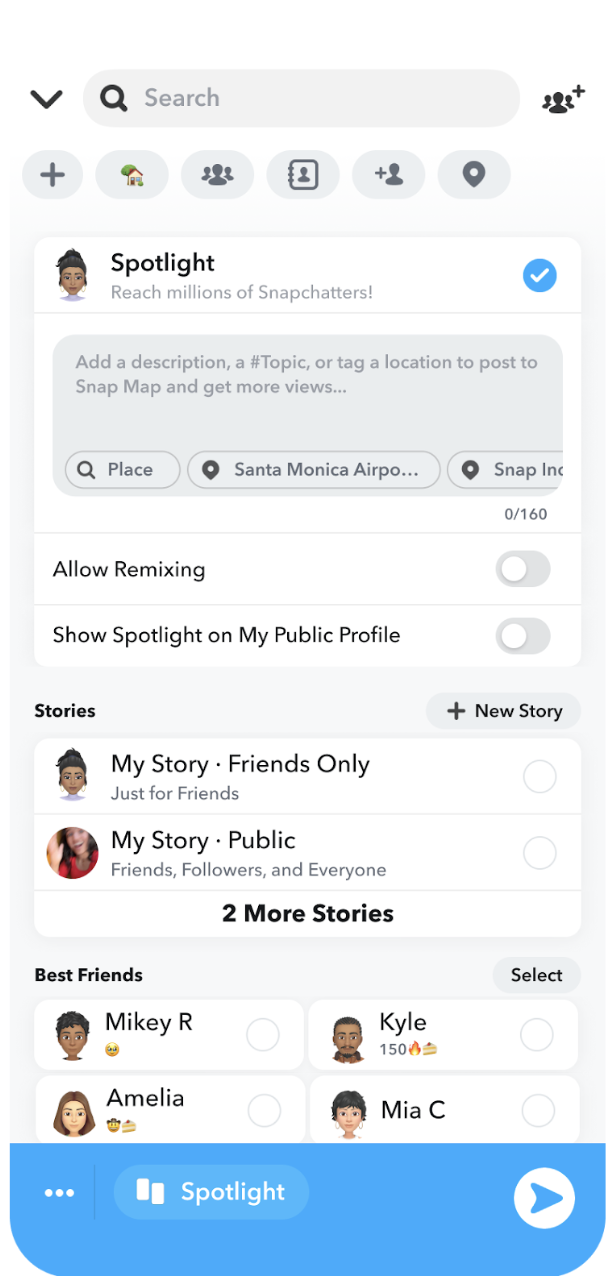The image size is (608, 1276).
Task: Click the Spotlight pill in bottom bar
Action: (211, 1192)
